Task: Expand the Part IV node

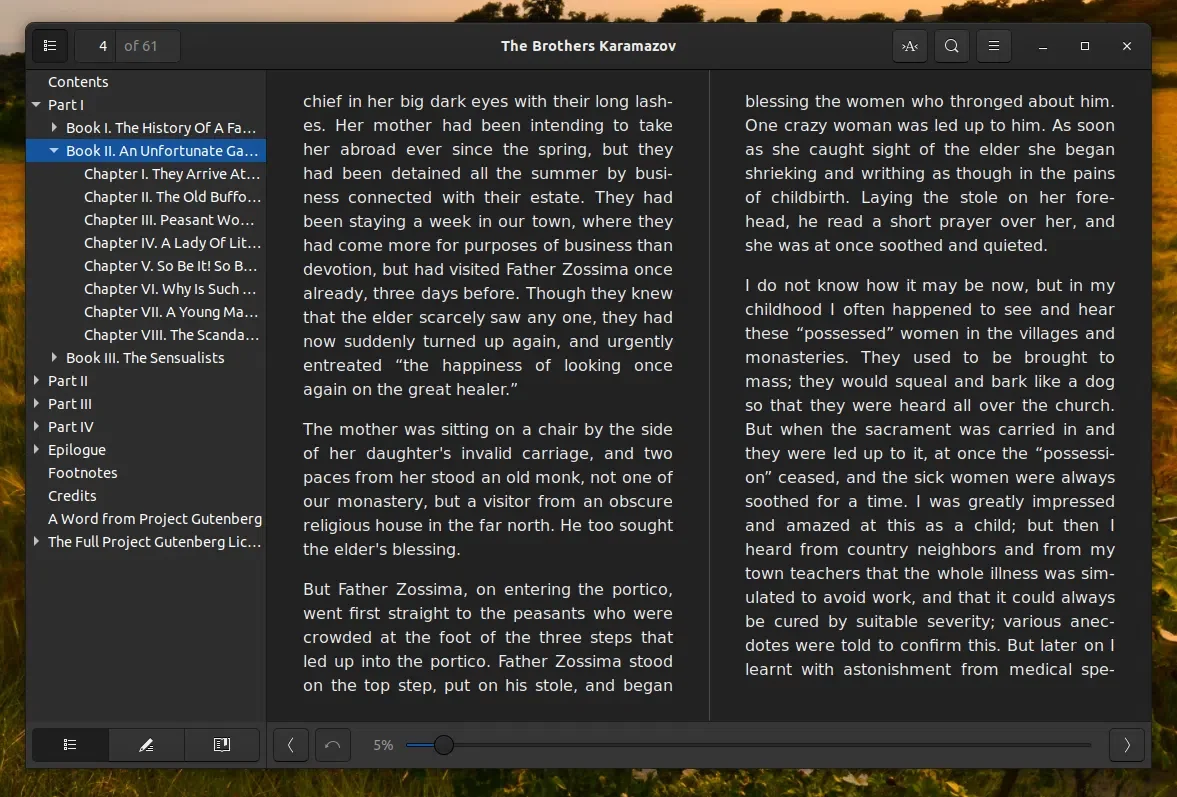Action: [x=36, y=426]
